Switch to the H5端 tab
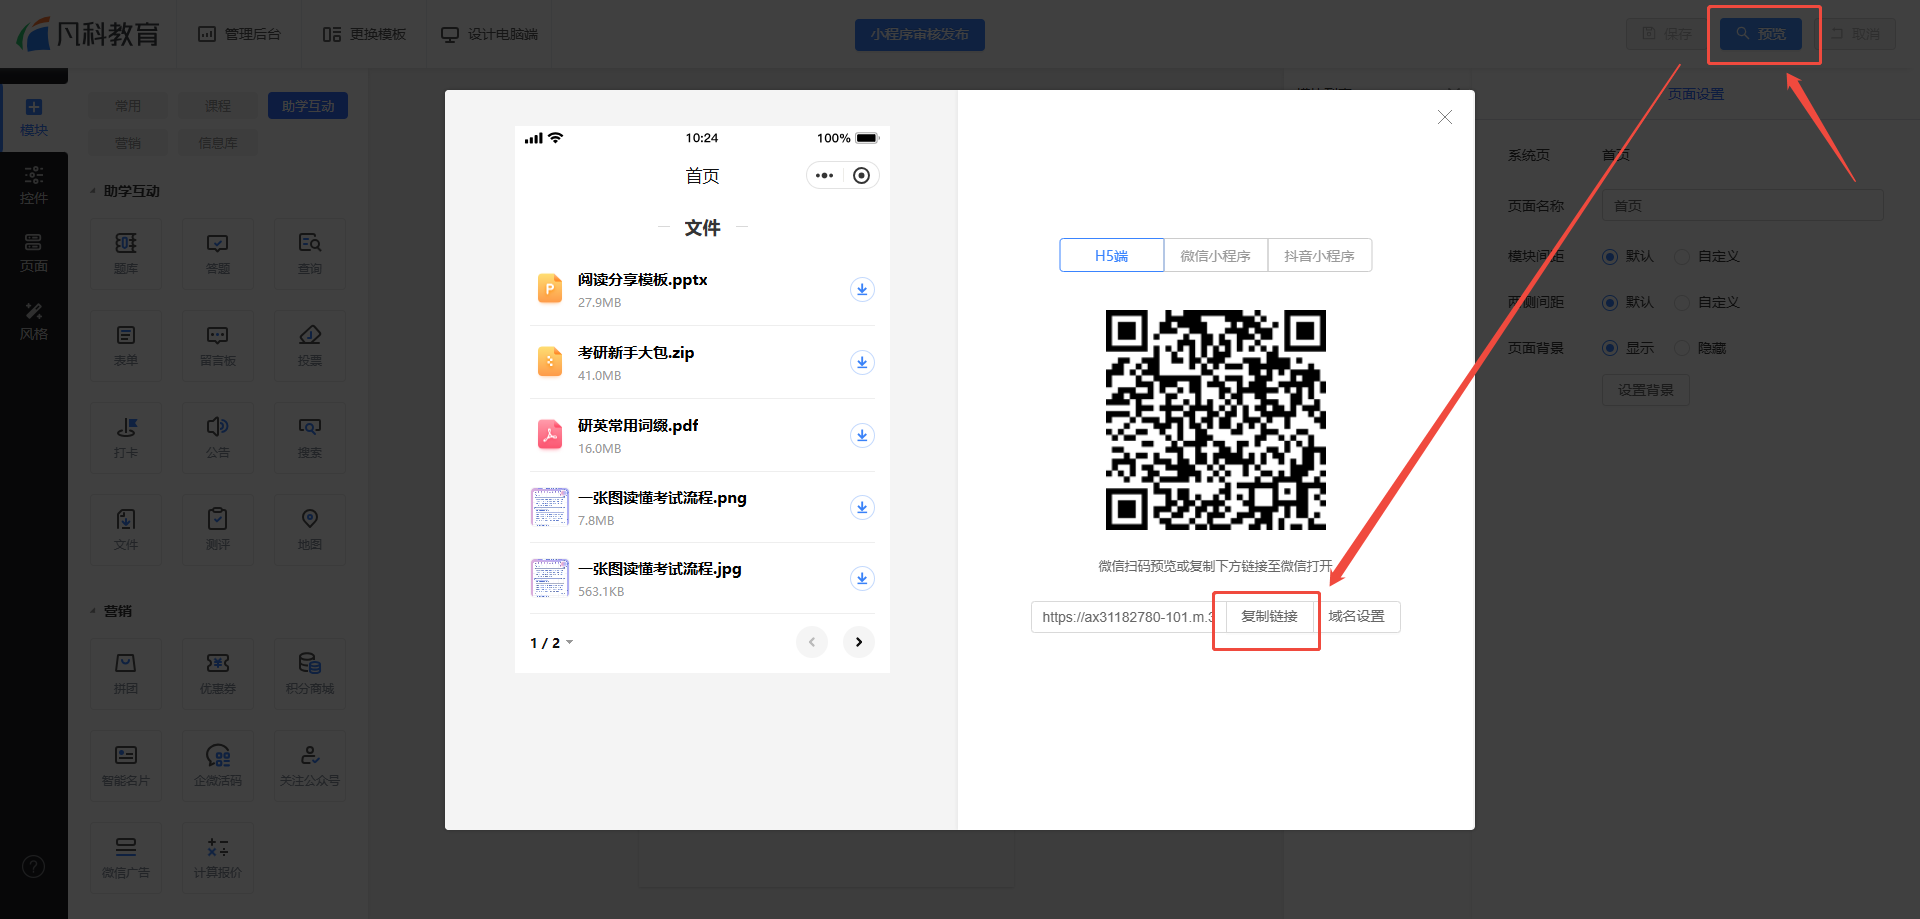 point(1112,255)
